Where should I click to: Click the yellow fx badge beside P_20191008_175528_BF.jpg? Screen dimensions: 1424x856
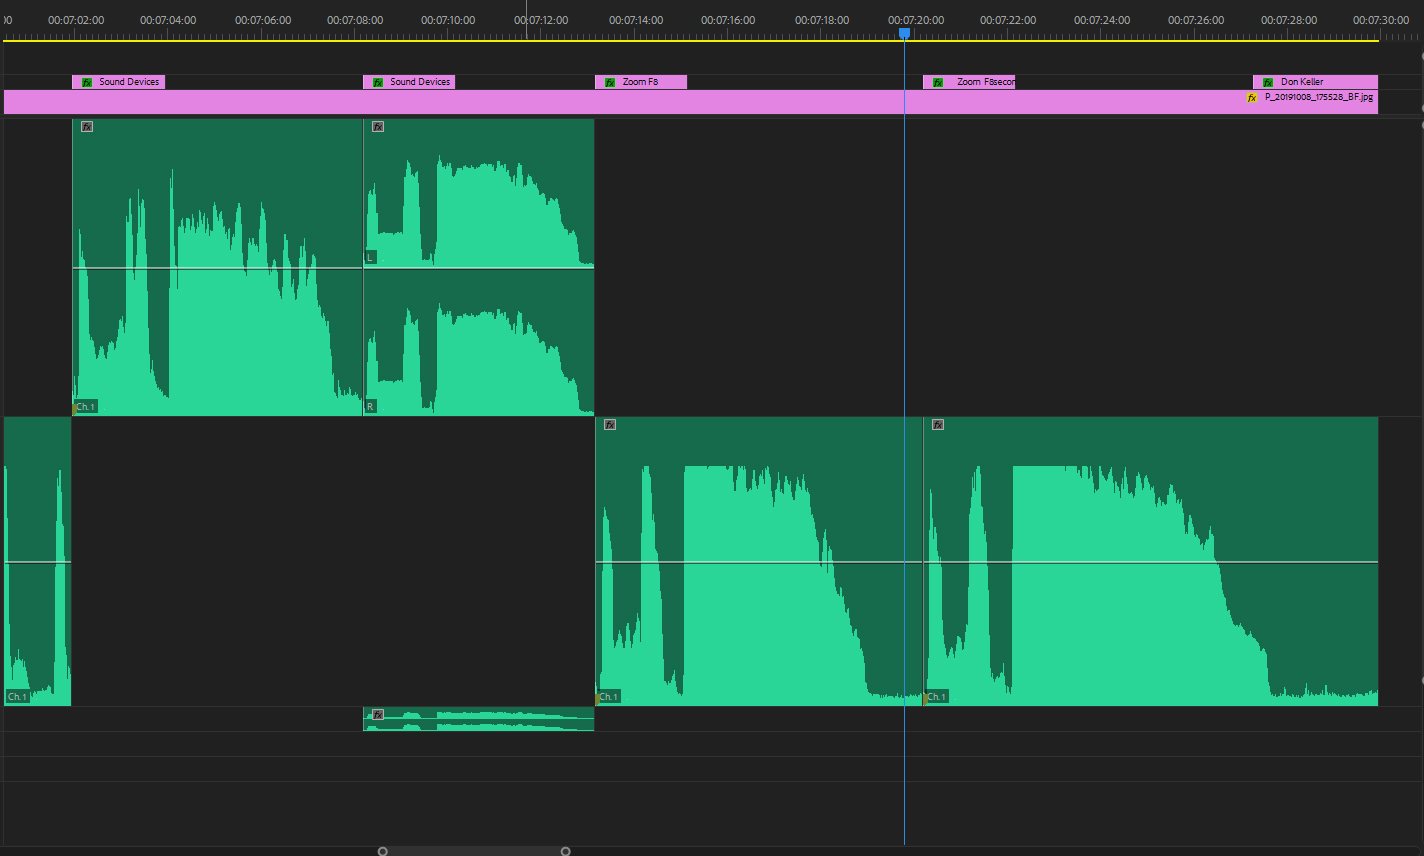tap(1252, 98)
